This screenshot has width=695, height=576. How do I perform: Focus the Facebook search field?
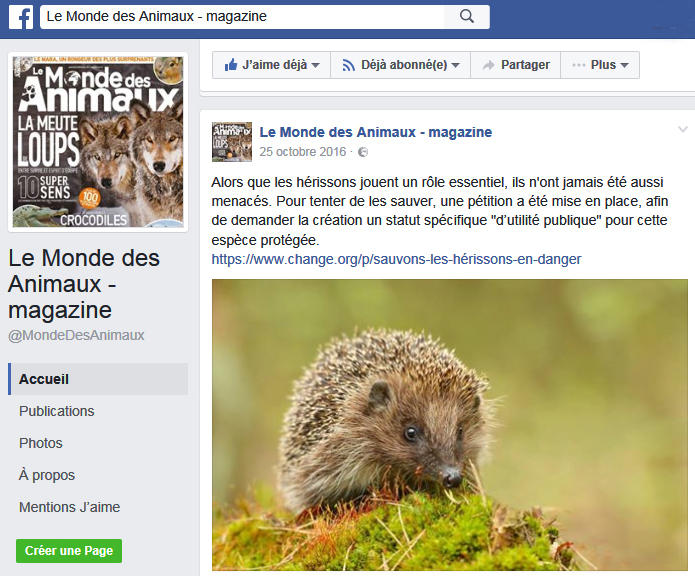point(242,17)
